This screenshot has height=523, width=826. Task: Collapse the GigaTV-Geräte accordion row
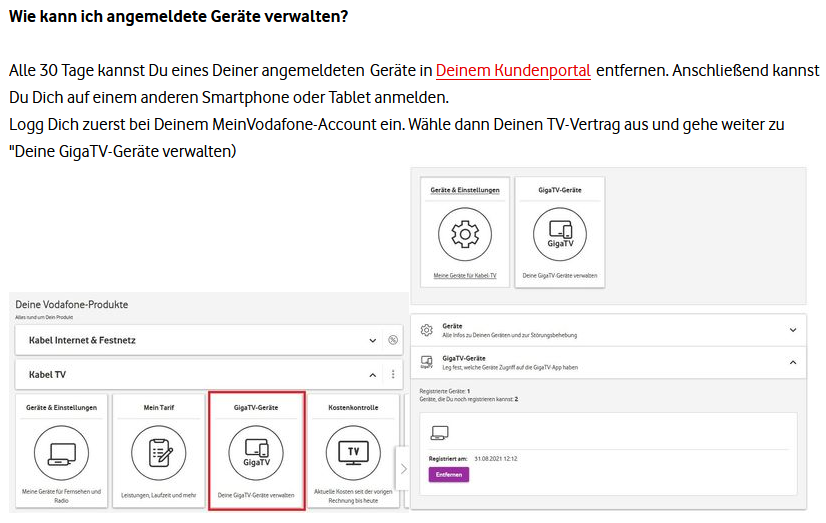pyautogui.click(x=793, y=362)
